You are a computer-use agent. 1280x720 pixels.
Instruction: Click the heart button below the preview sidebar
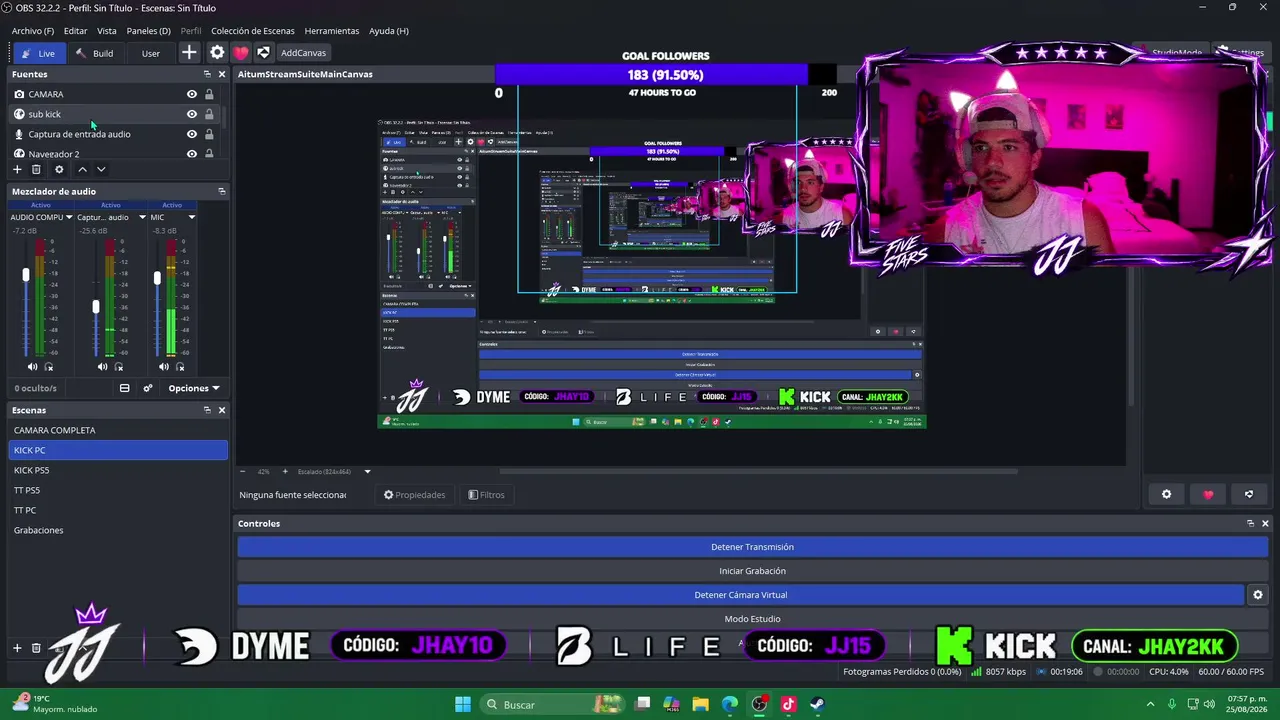(1208, 494)
